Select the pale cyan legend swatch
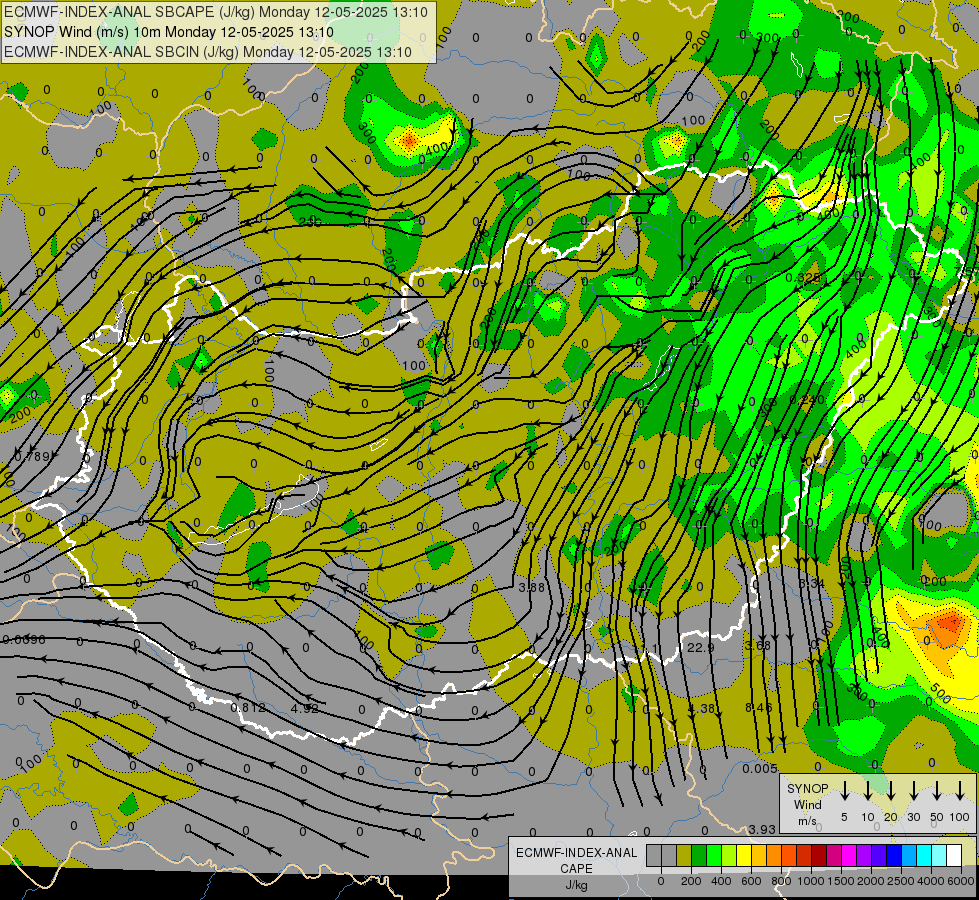 tap(938, 855)
